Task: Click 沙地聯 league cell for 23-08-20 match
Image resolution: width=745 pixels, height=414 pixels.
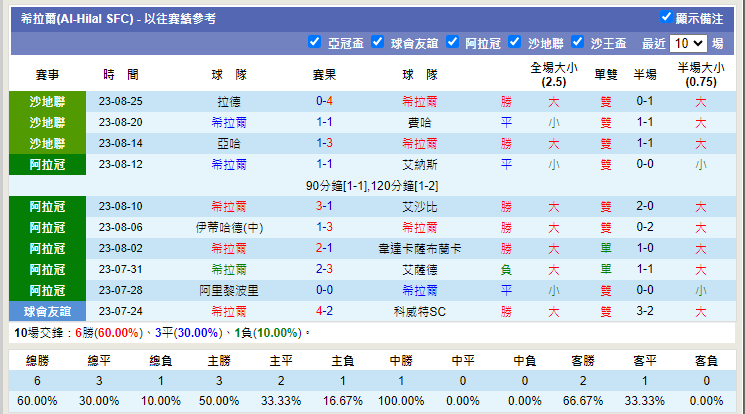Action: (x=48, y=123)
